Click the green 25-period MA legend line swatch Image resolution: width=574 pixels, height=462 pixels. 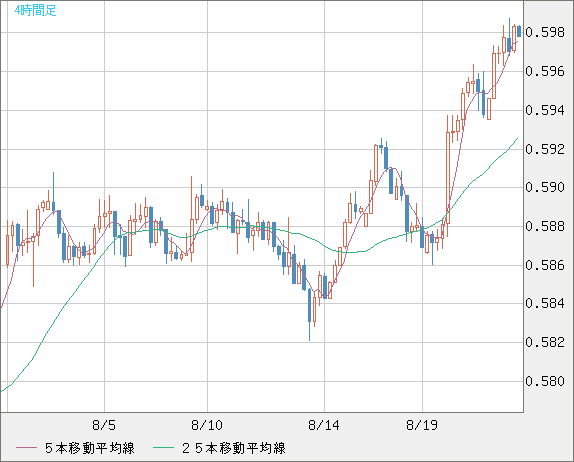[x=163, y=448]
